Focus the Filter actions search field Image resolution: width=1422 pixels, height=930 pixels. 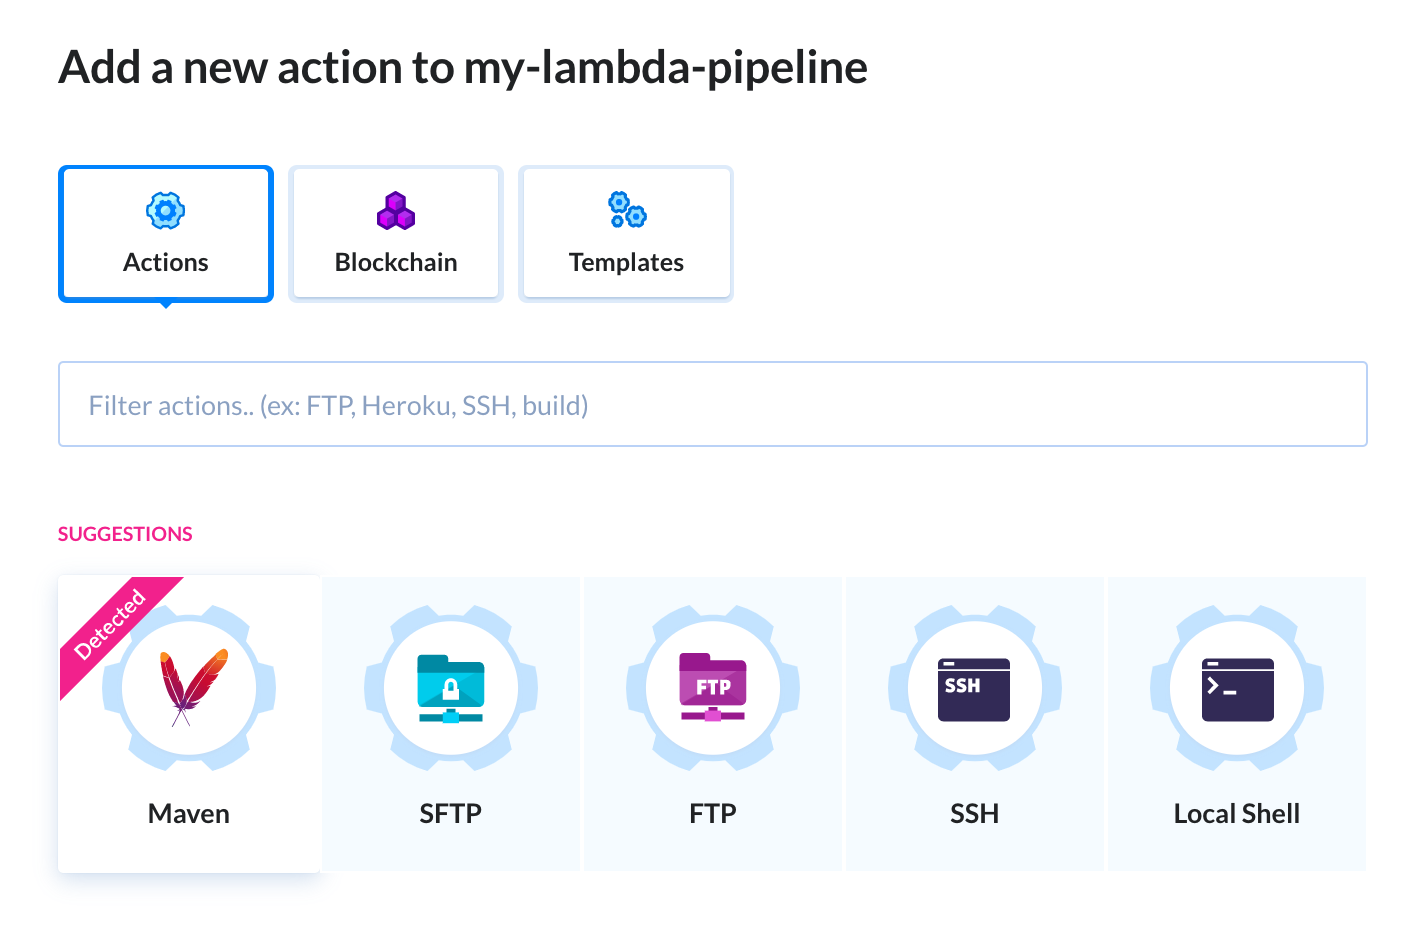(x=713, y=404)
